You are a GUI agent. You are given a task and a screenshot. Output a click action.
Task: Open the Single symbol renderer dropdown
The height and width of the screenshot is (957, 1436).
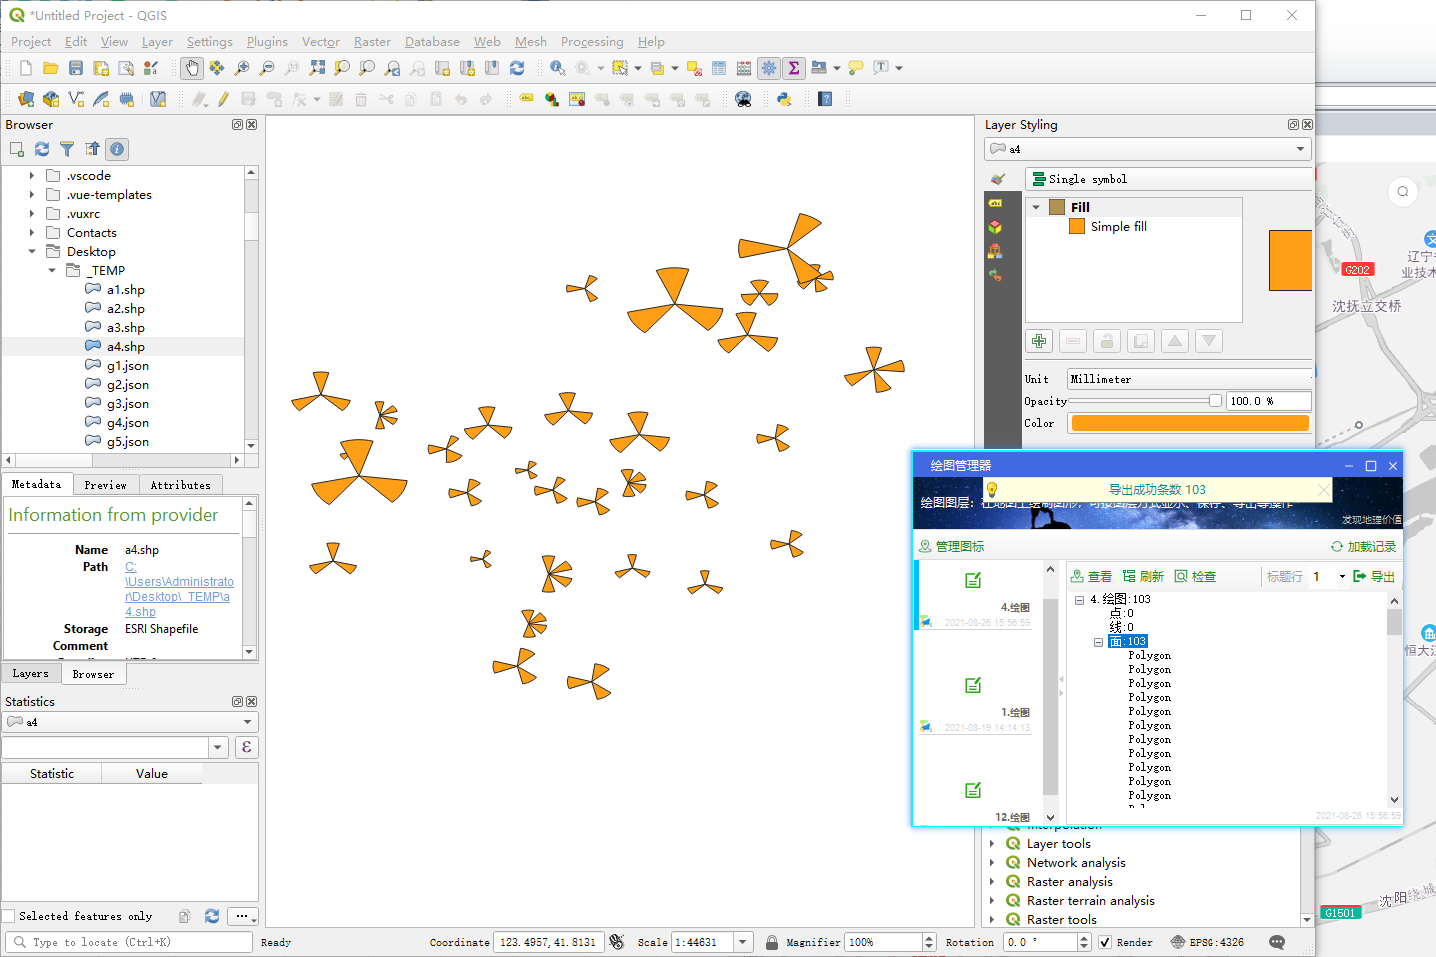(1168, 179)
